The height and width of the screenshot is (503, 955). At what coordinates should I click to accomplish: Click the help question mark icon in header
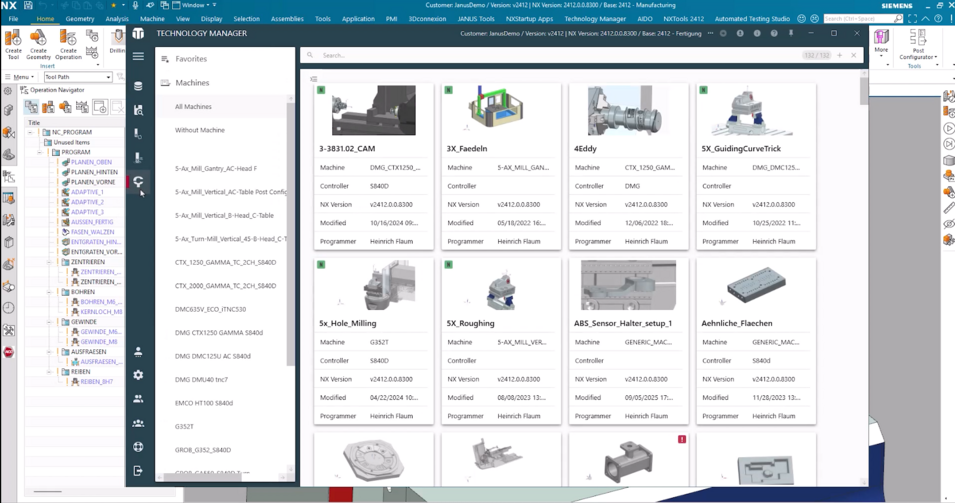pyautogui.click(x=774, y=33)
